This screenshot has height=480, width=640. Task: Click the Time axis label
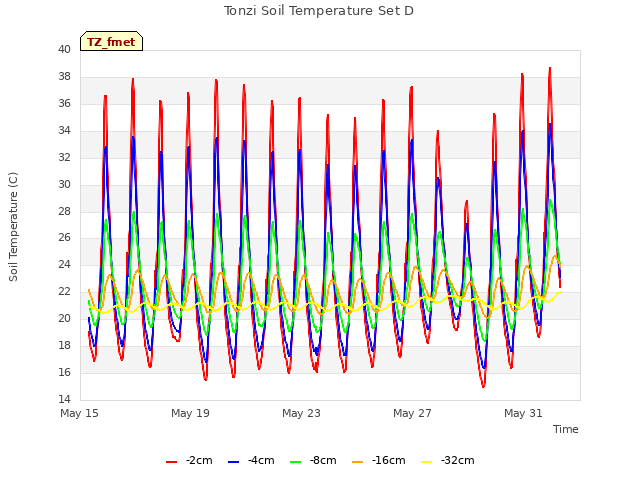point(566,429)
